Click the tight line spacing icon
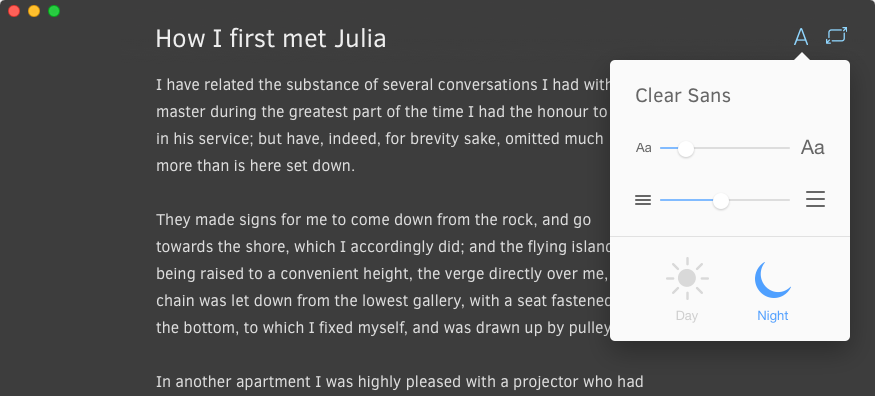 [643, 200]
